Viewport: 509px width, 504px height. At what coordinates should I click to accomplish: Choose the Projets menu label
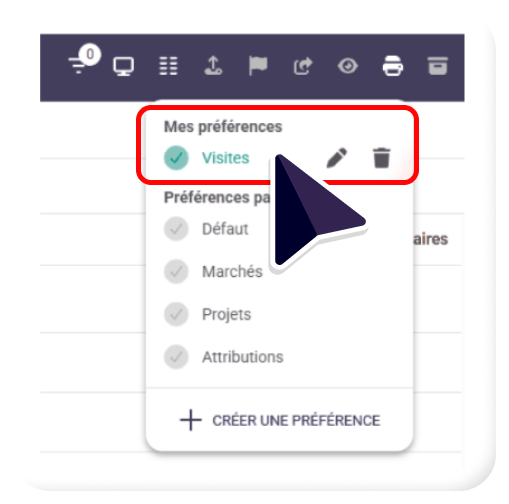(x=227, y=314)
